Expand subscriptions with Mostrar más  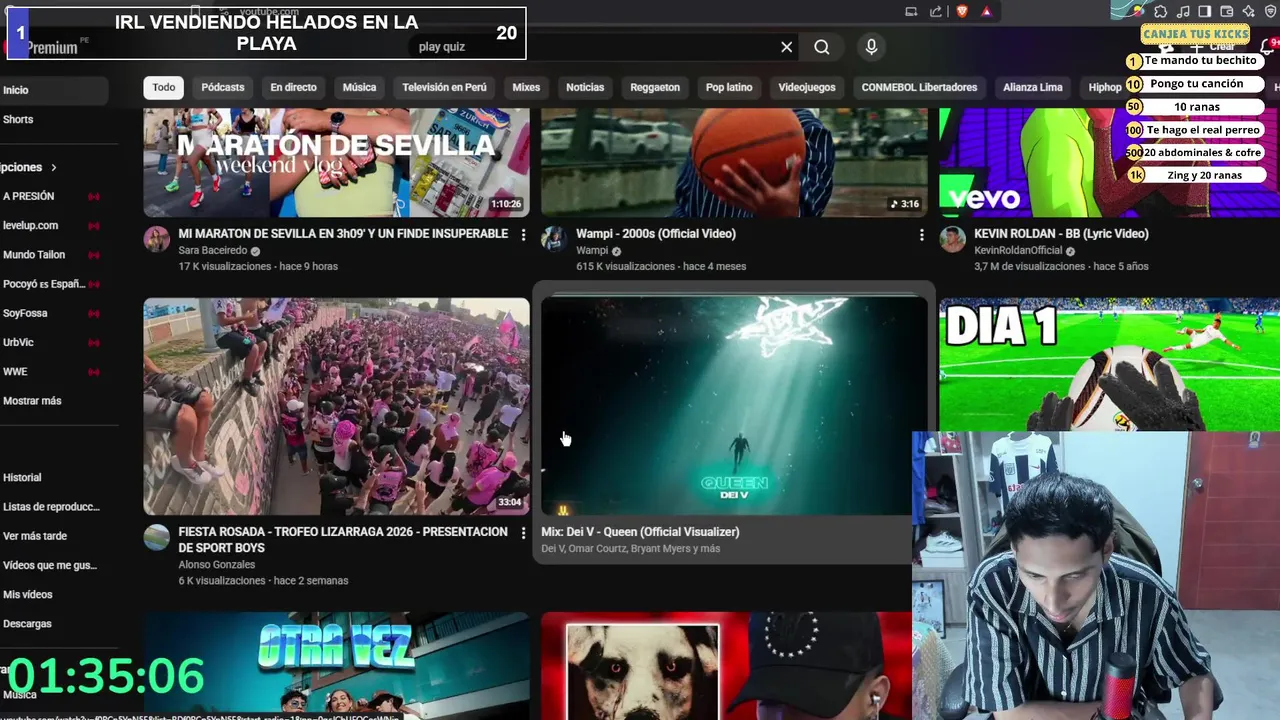[32, 401]
